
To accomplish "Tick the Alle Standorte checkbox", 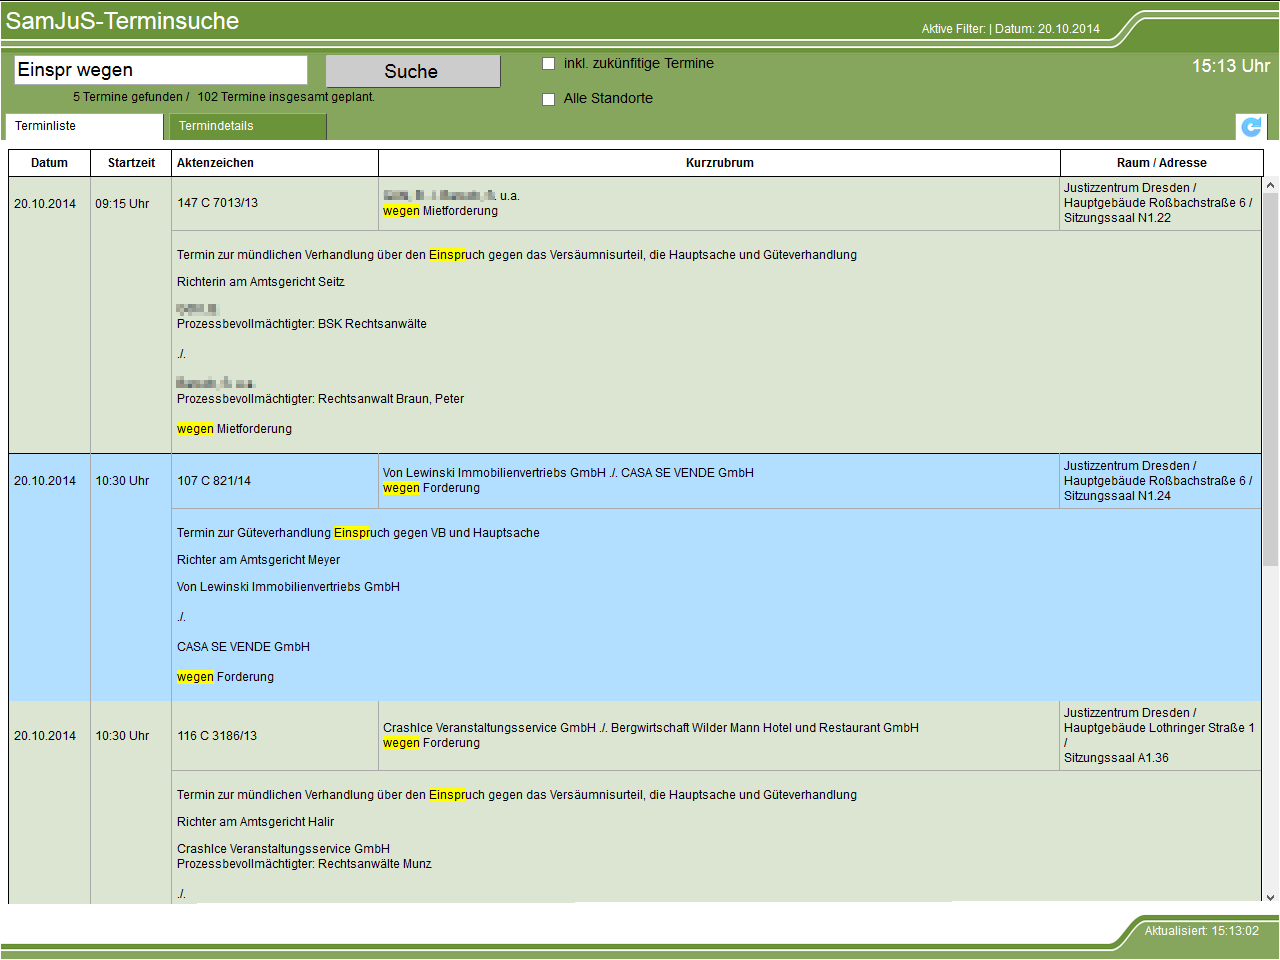I will (548, 99).
